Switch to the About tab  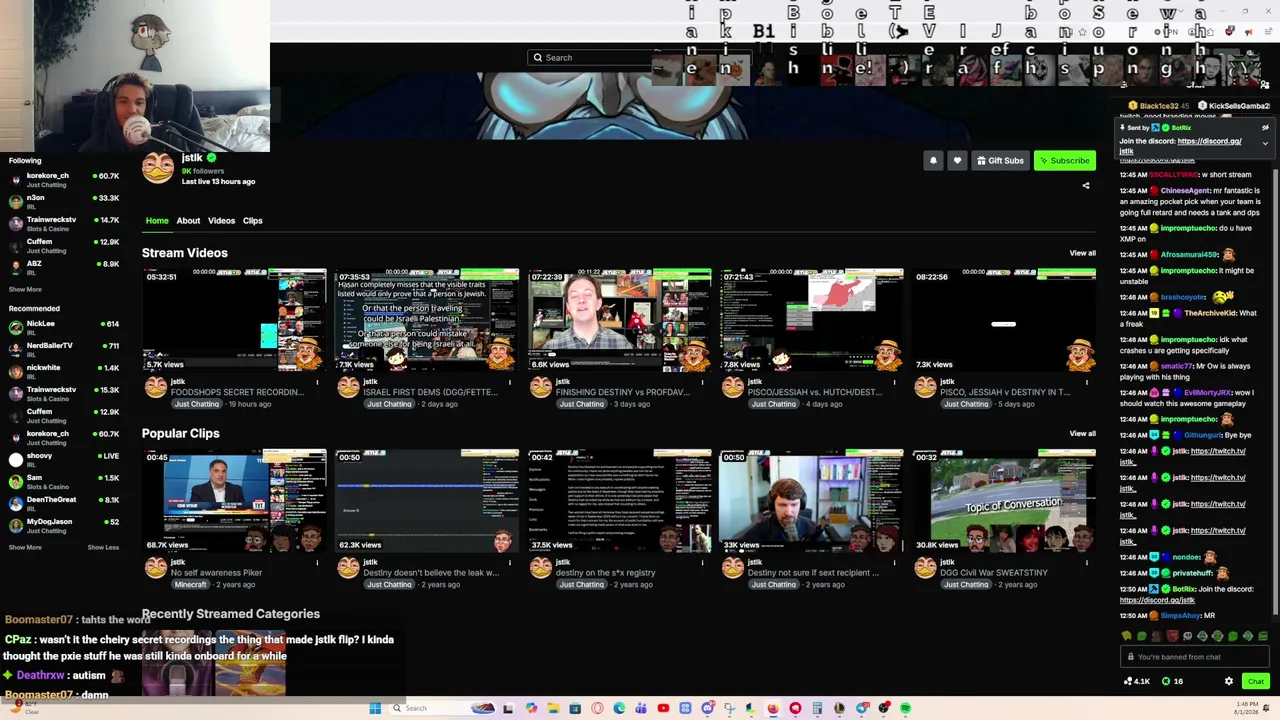188,221
